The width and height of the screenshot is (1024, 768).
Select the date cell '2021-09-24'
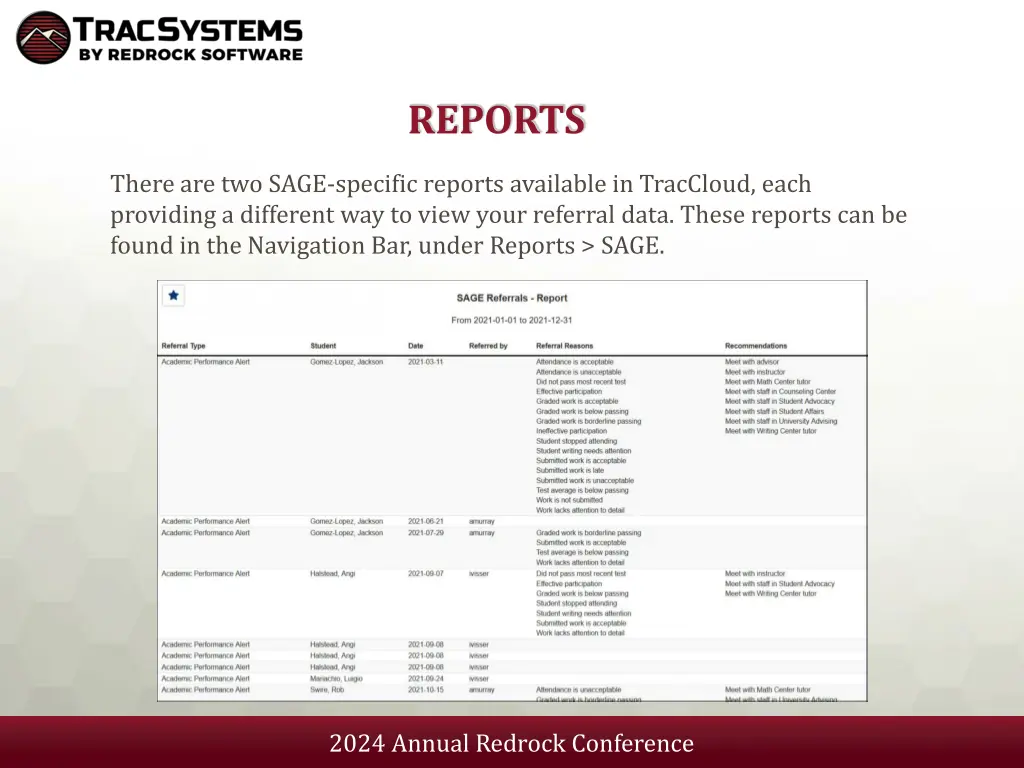click(426, 679)
